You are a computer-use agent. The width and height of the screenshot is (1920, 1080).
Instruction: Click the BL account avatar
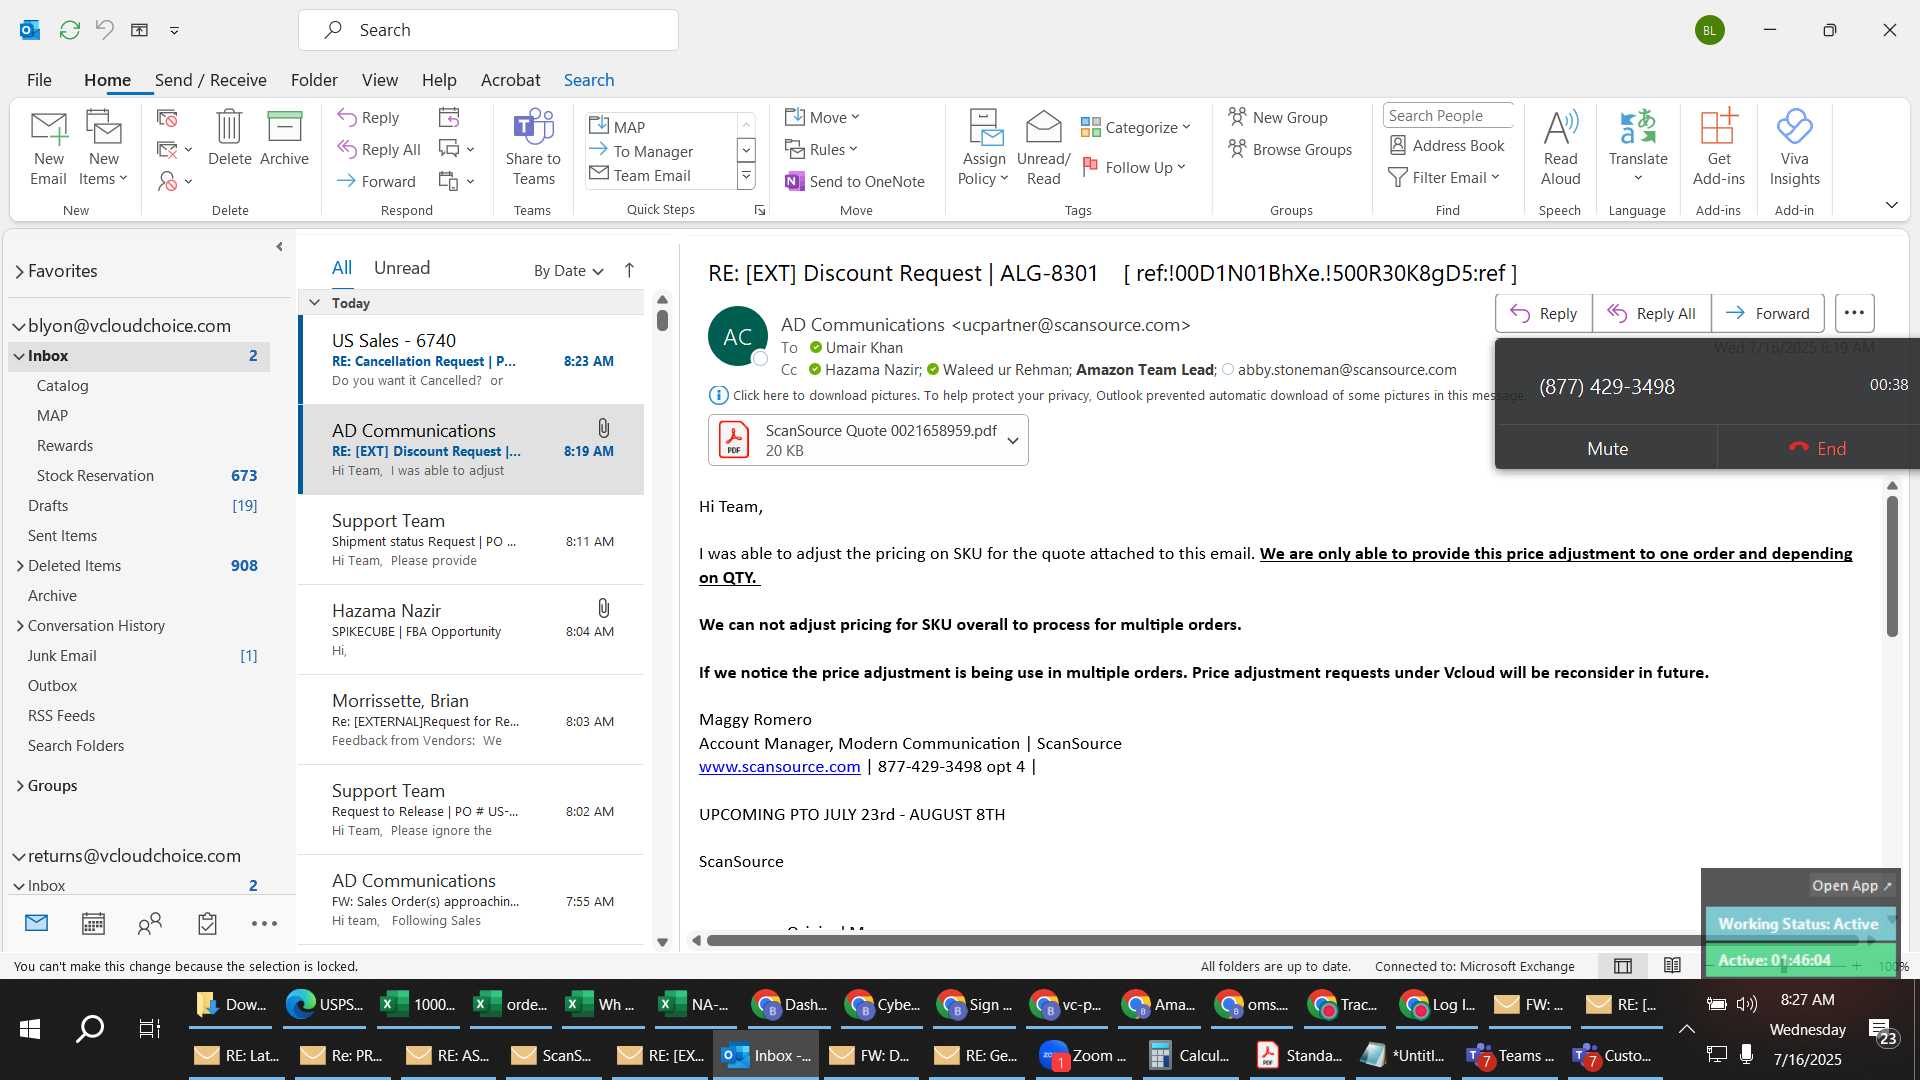1710,30
